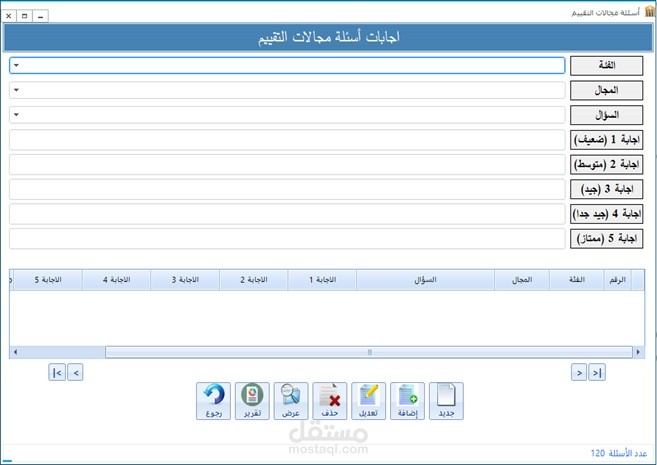Click the رجوع (Back) arrow icon
Image resolution: width=657 pixels, height=465 pixels.
tap(213, 401)
